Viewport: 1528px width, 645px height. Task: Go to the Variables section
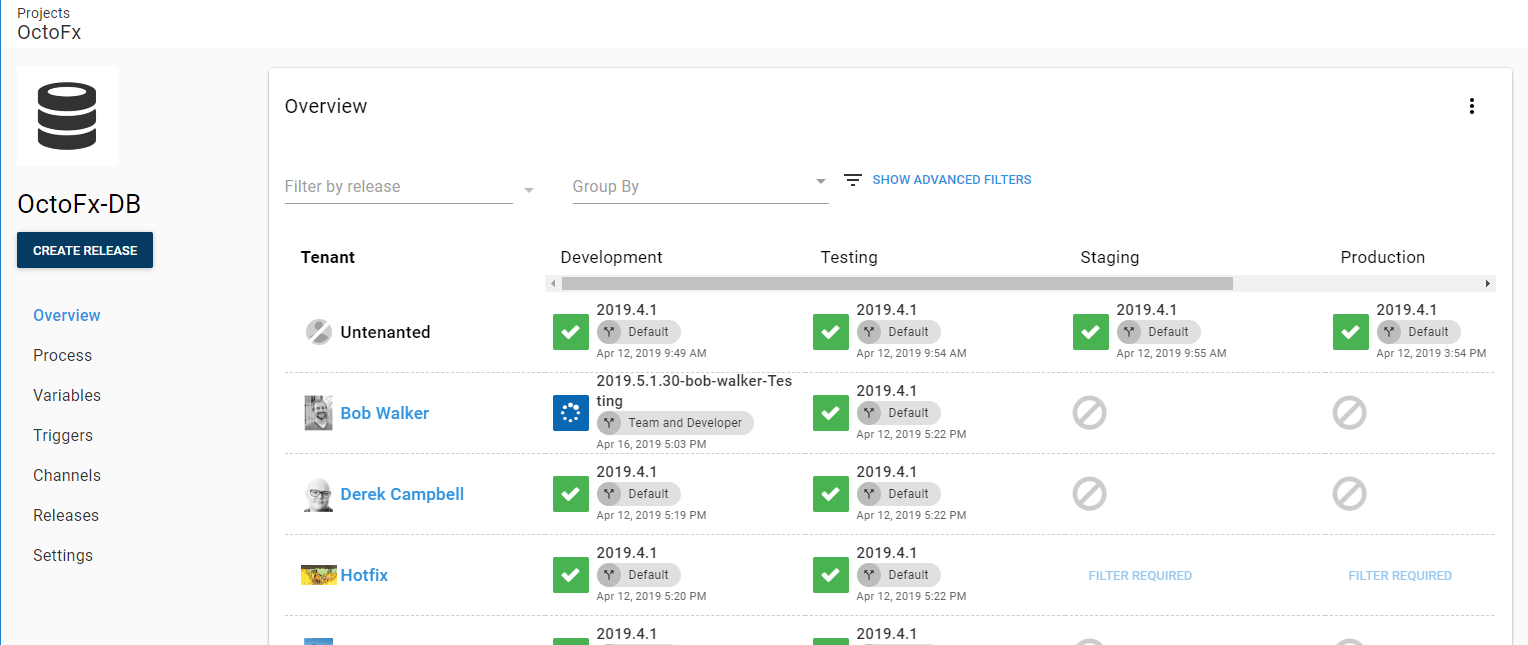click(67, 396)
